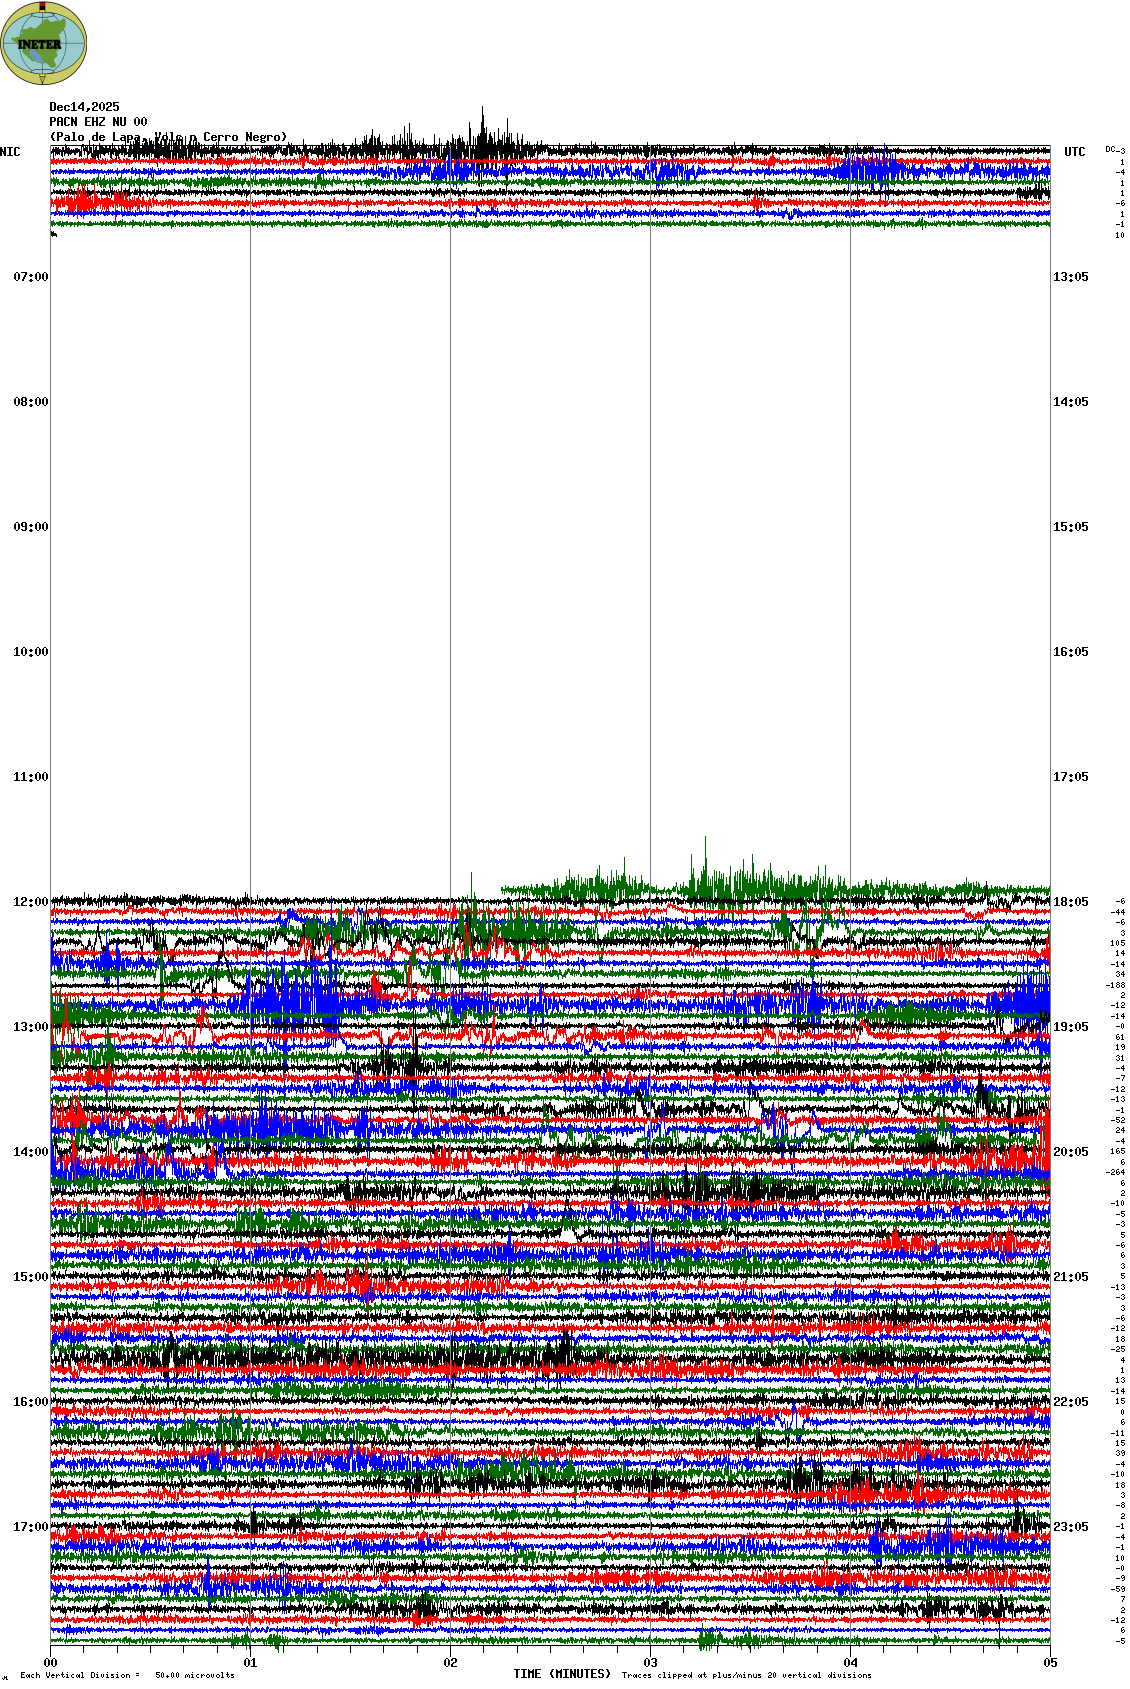Click the Dec14,2025 date label
Screen dimensions: 1130x1689
(x=84, y=107)
